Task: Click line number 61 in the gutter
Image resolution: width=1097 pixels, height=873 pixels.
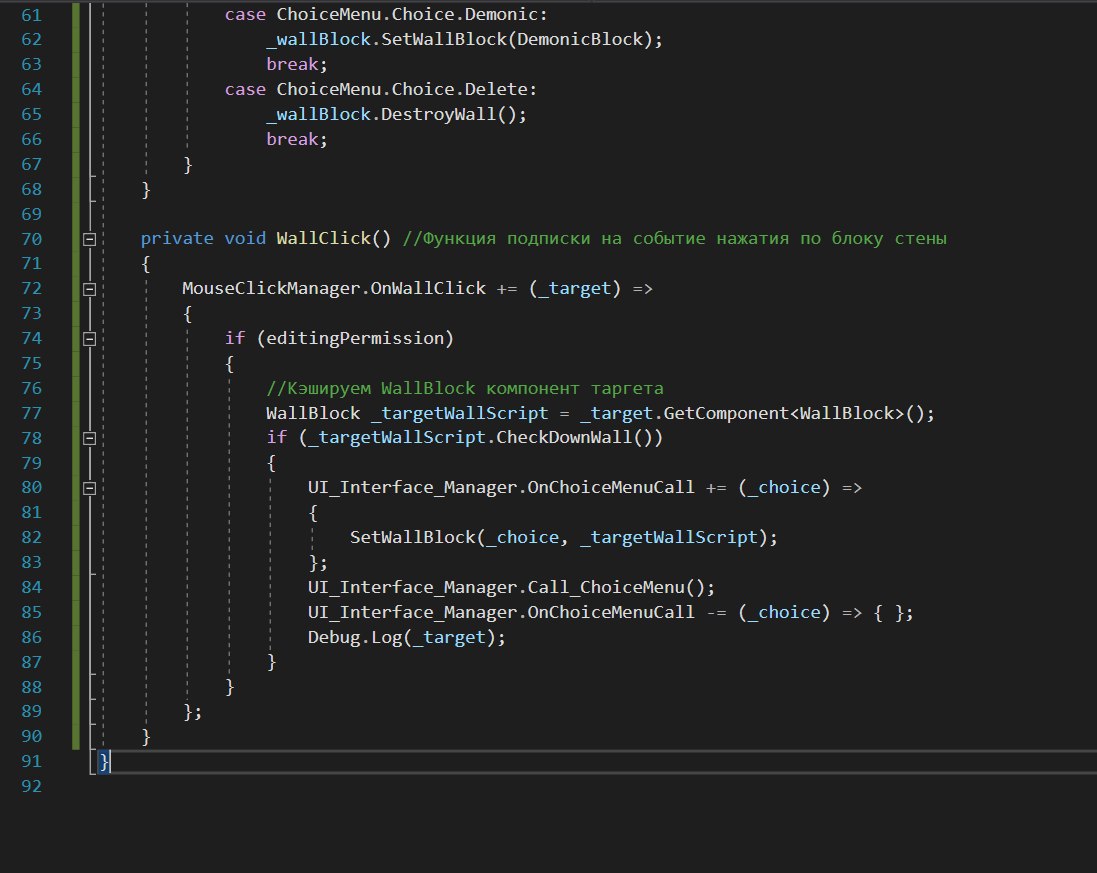Action: tap(31, 15)
